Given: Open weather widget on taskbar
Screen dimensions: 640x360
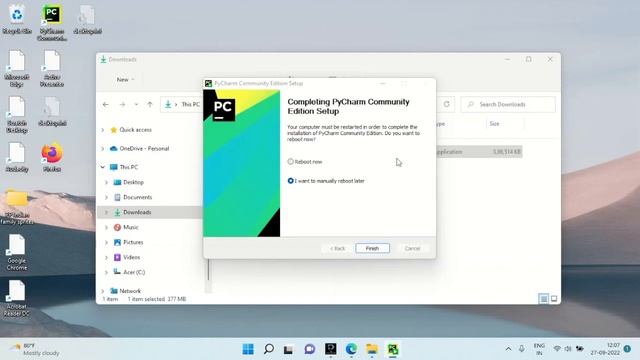Looking at the screenshot, I should pos(35,349).
